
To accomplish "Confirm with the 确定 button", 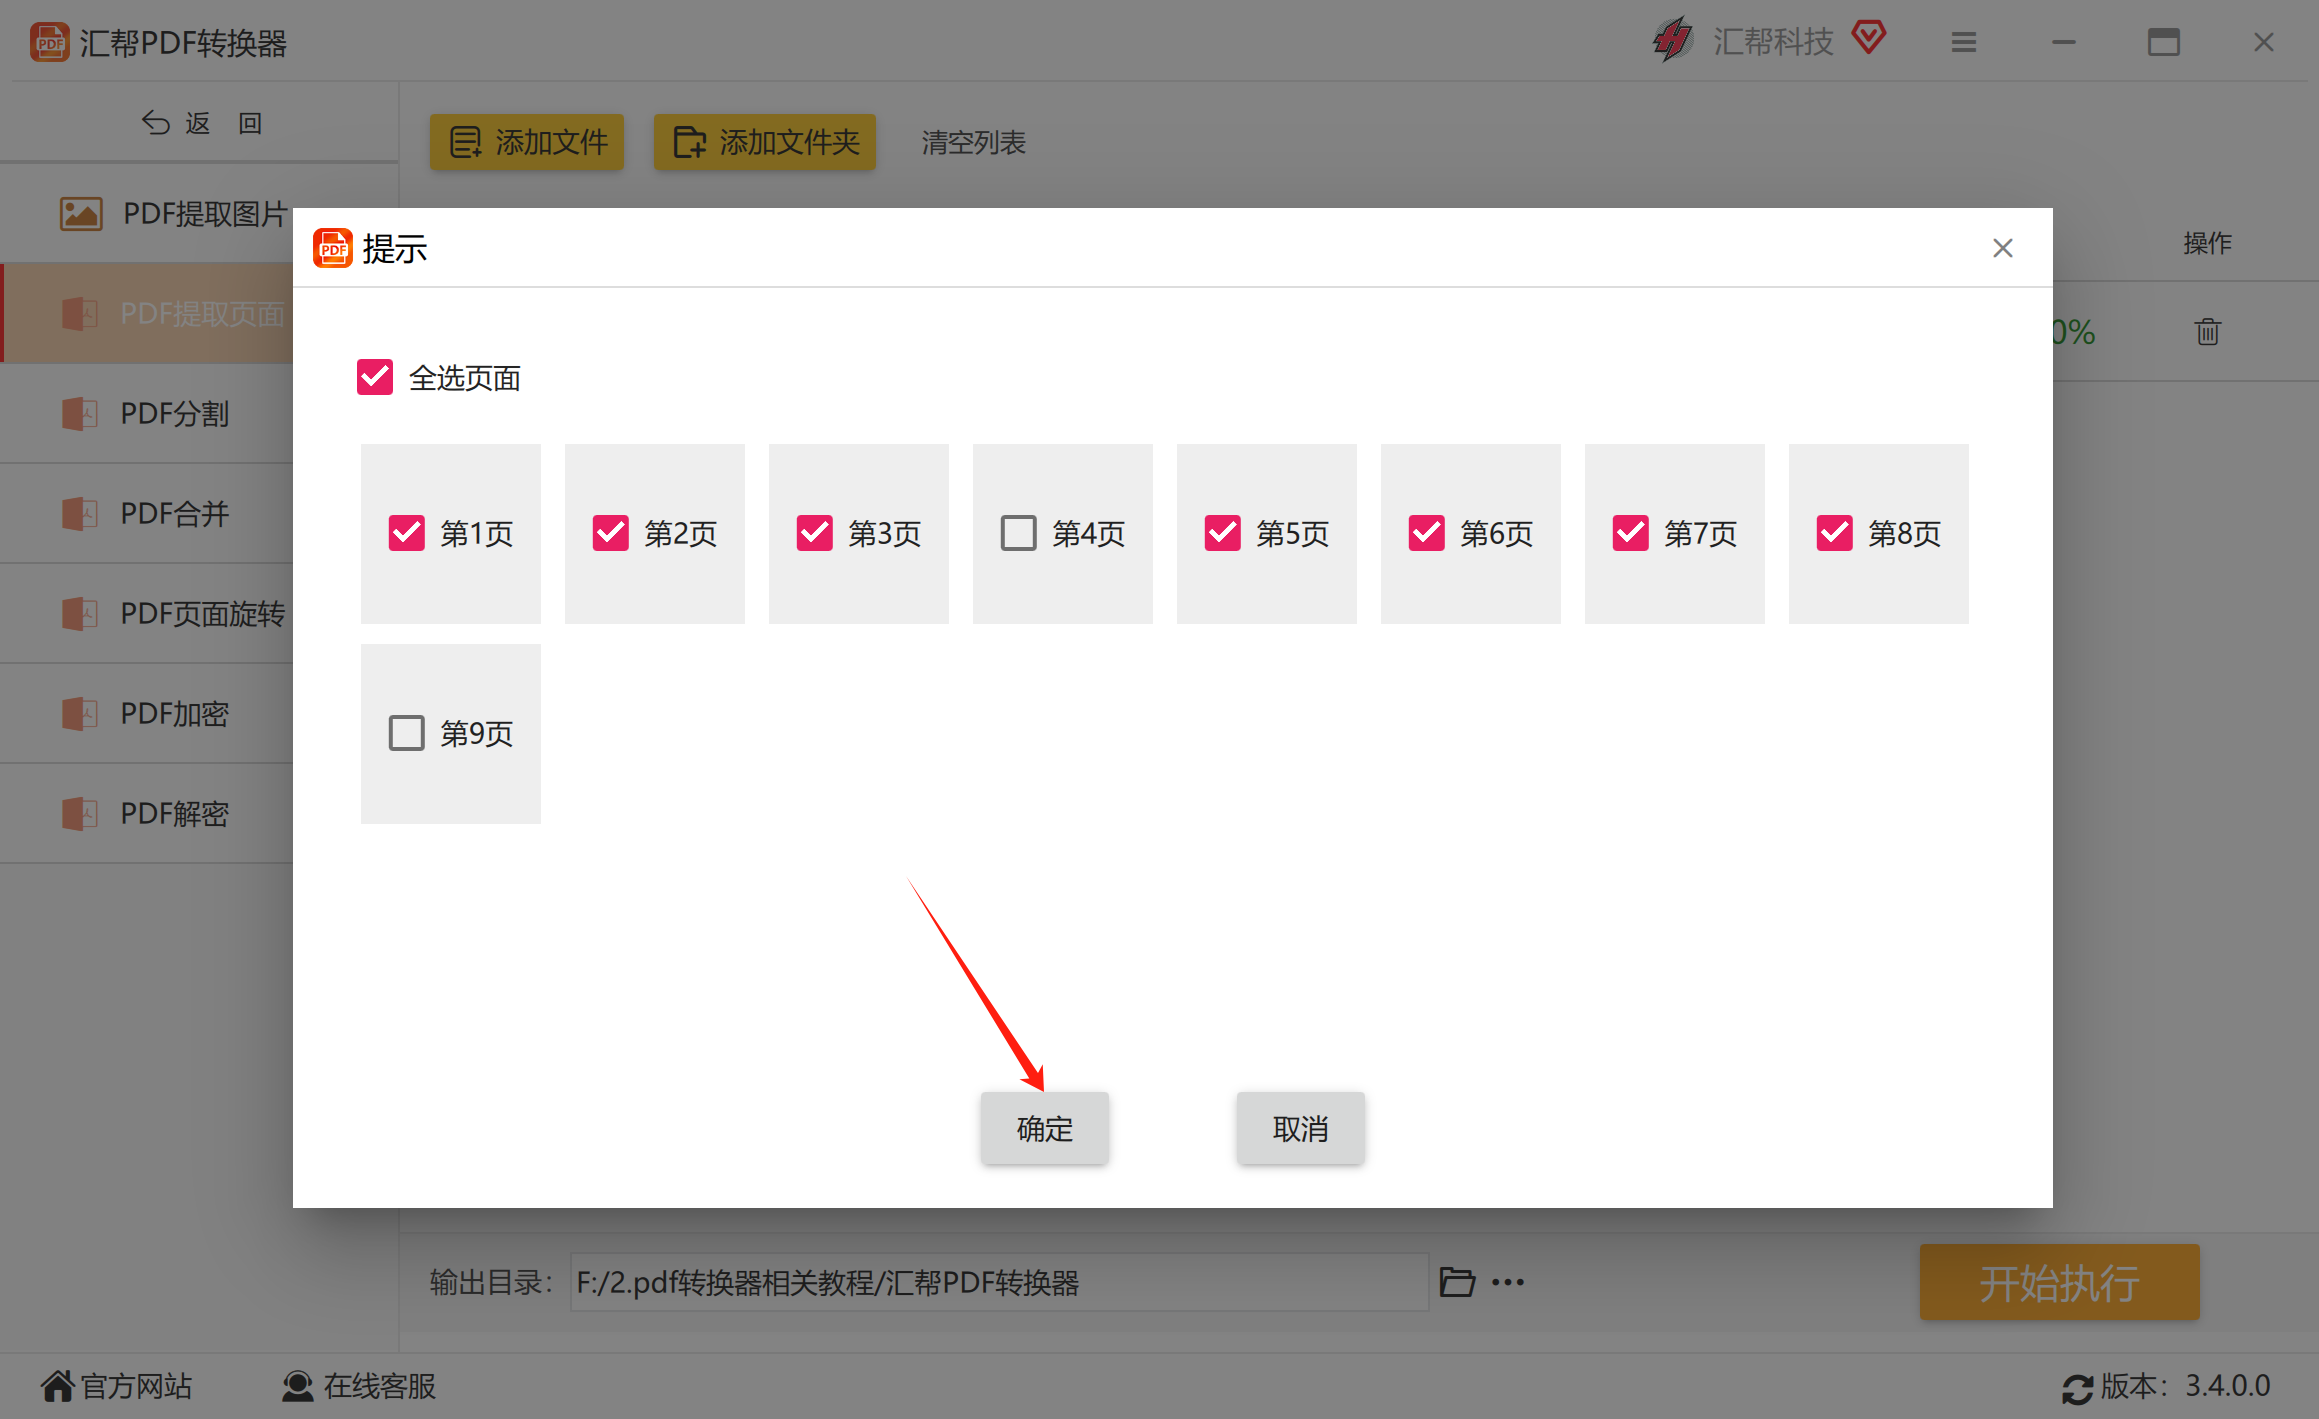I will coord(1044,1128).
